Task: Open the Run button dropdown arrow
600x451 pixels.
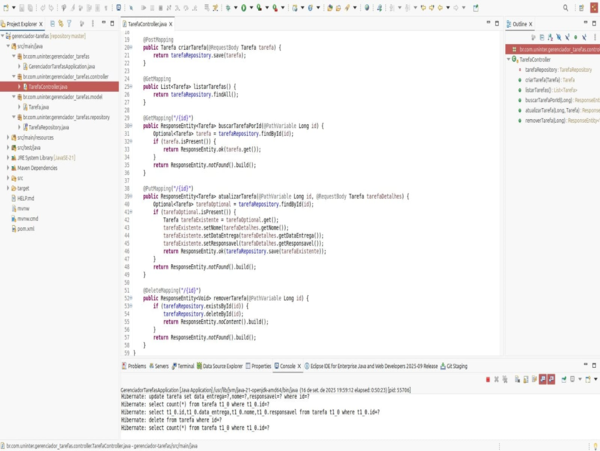Action: [252, 7]
